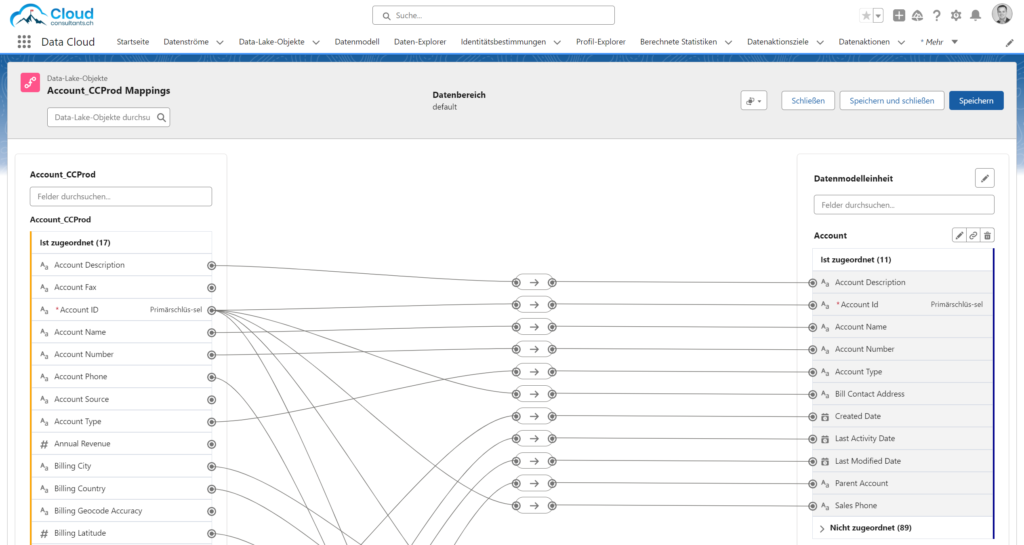Click the navigation bar edit pencil icon
This screenshot has height=545, width=1024.
[1009, 42]
